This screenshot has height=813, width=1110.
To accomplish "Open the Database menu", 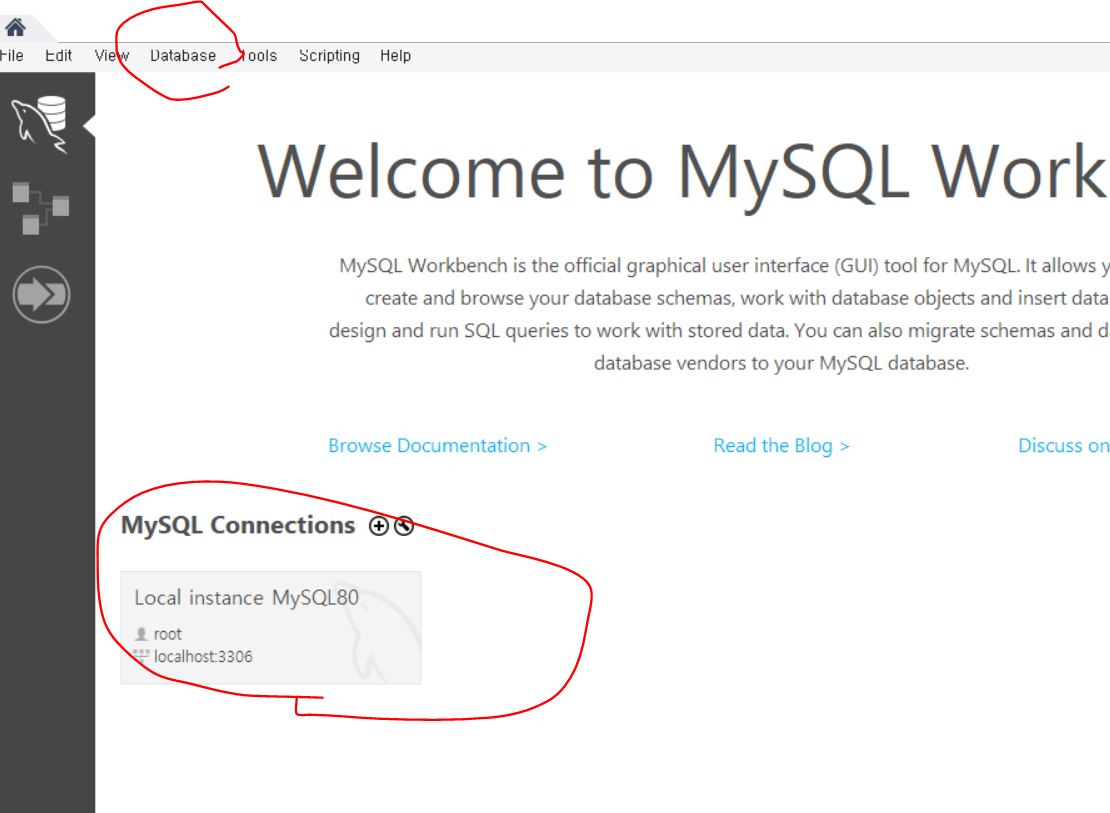I will pos(183,55).
